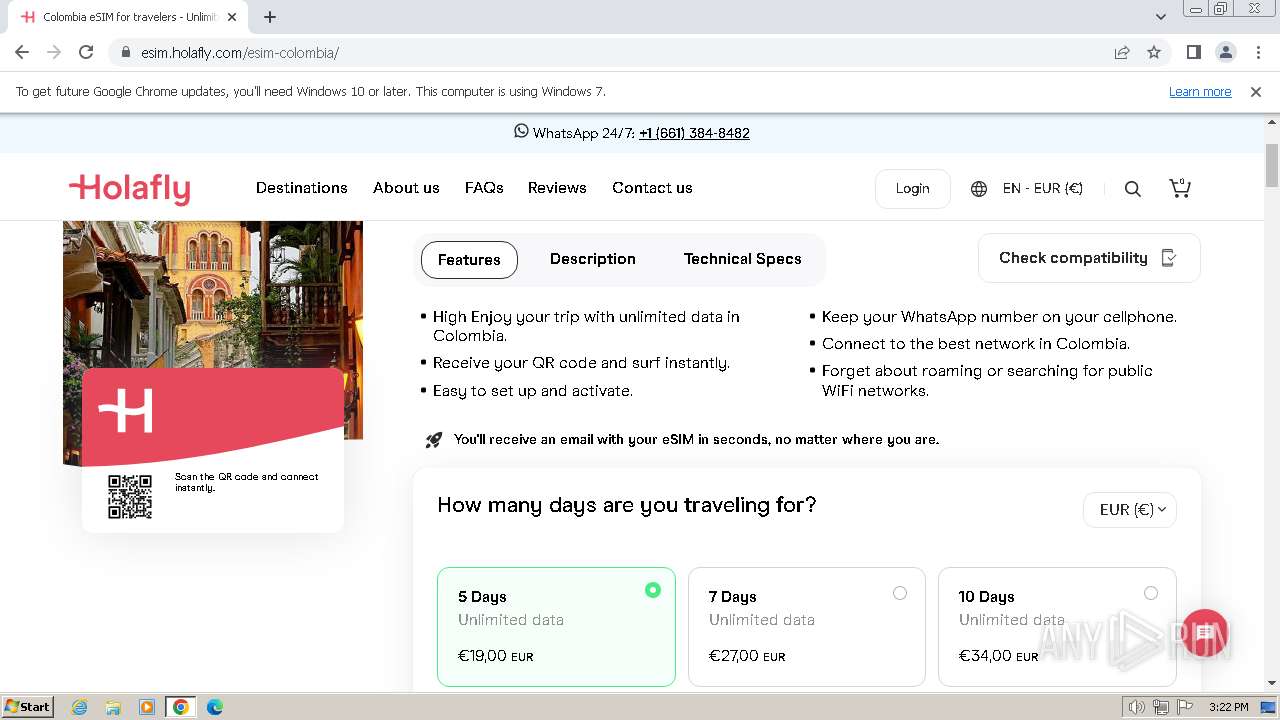Click the WhatsApp phone number link

click(x=694, y=133)
